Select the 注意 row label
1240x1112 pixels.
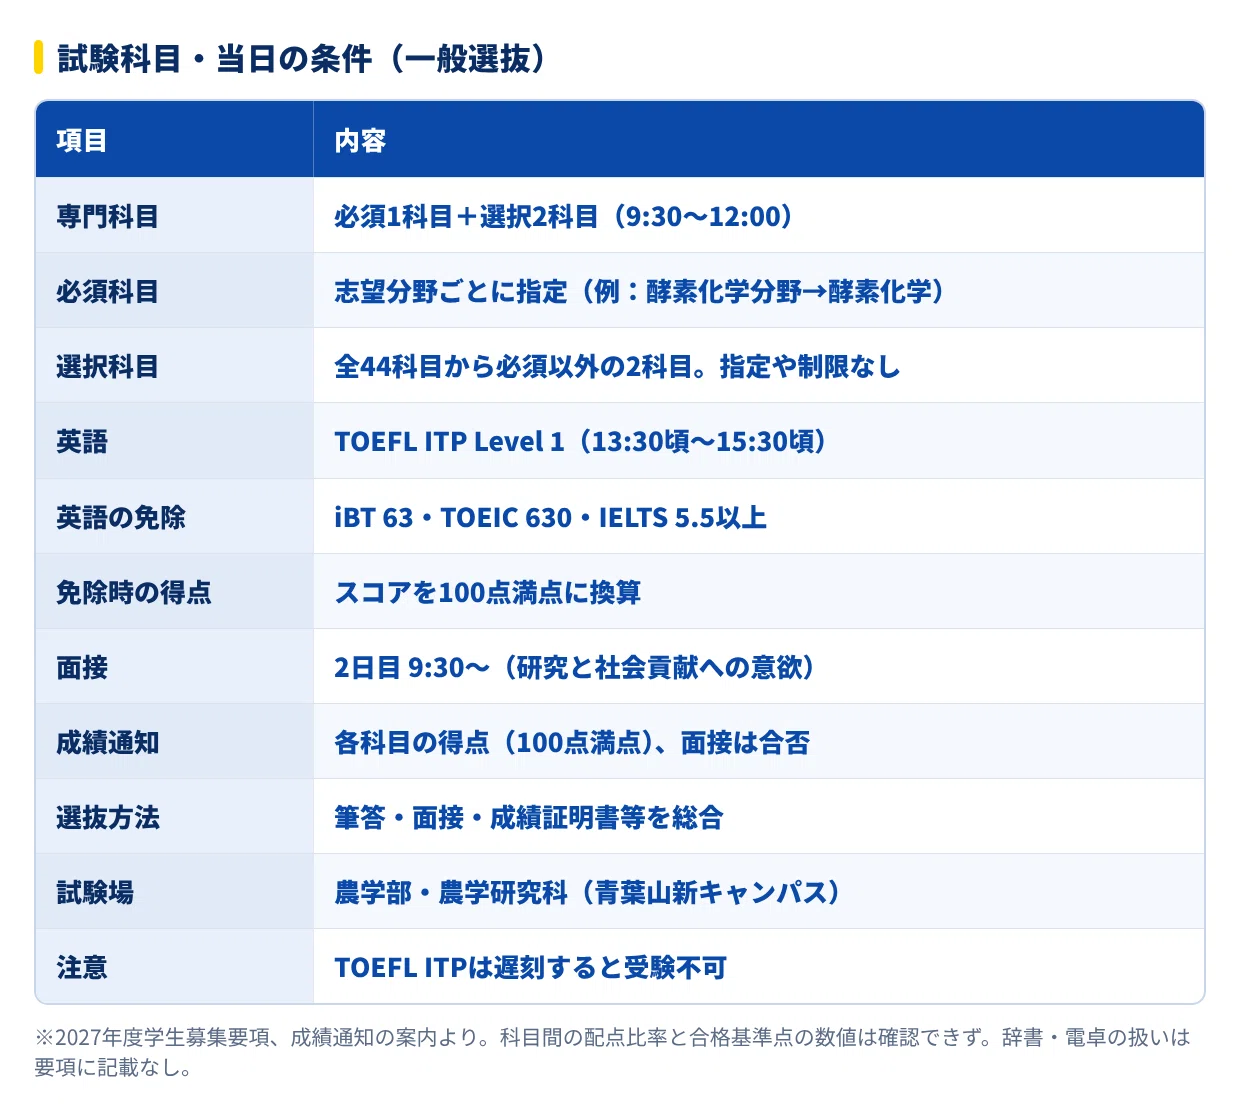coord(82,967)
